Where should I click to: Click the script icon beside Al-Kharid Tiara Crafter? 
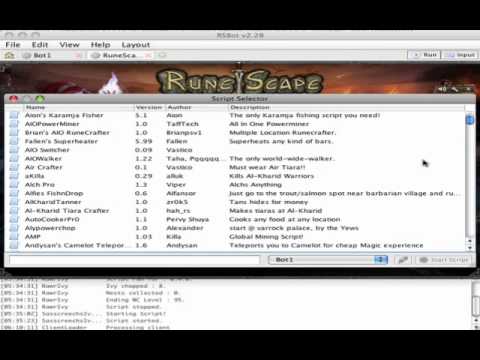click(14, 211)
